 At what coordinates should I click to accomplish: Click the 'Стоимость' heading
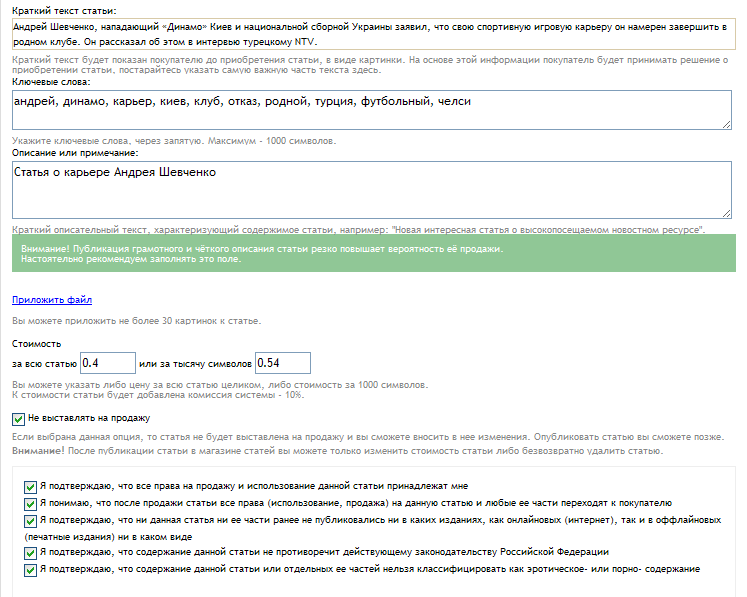tap(37, 344)
